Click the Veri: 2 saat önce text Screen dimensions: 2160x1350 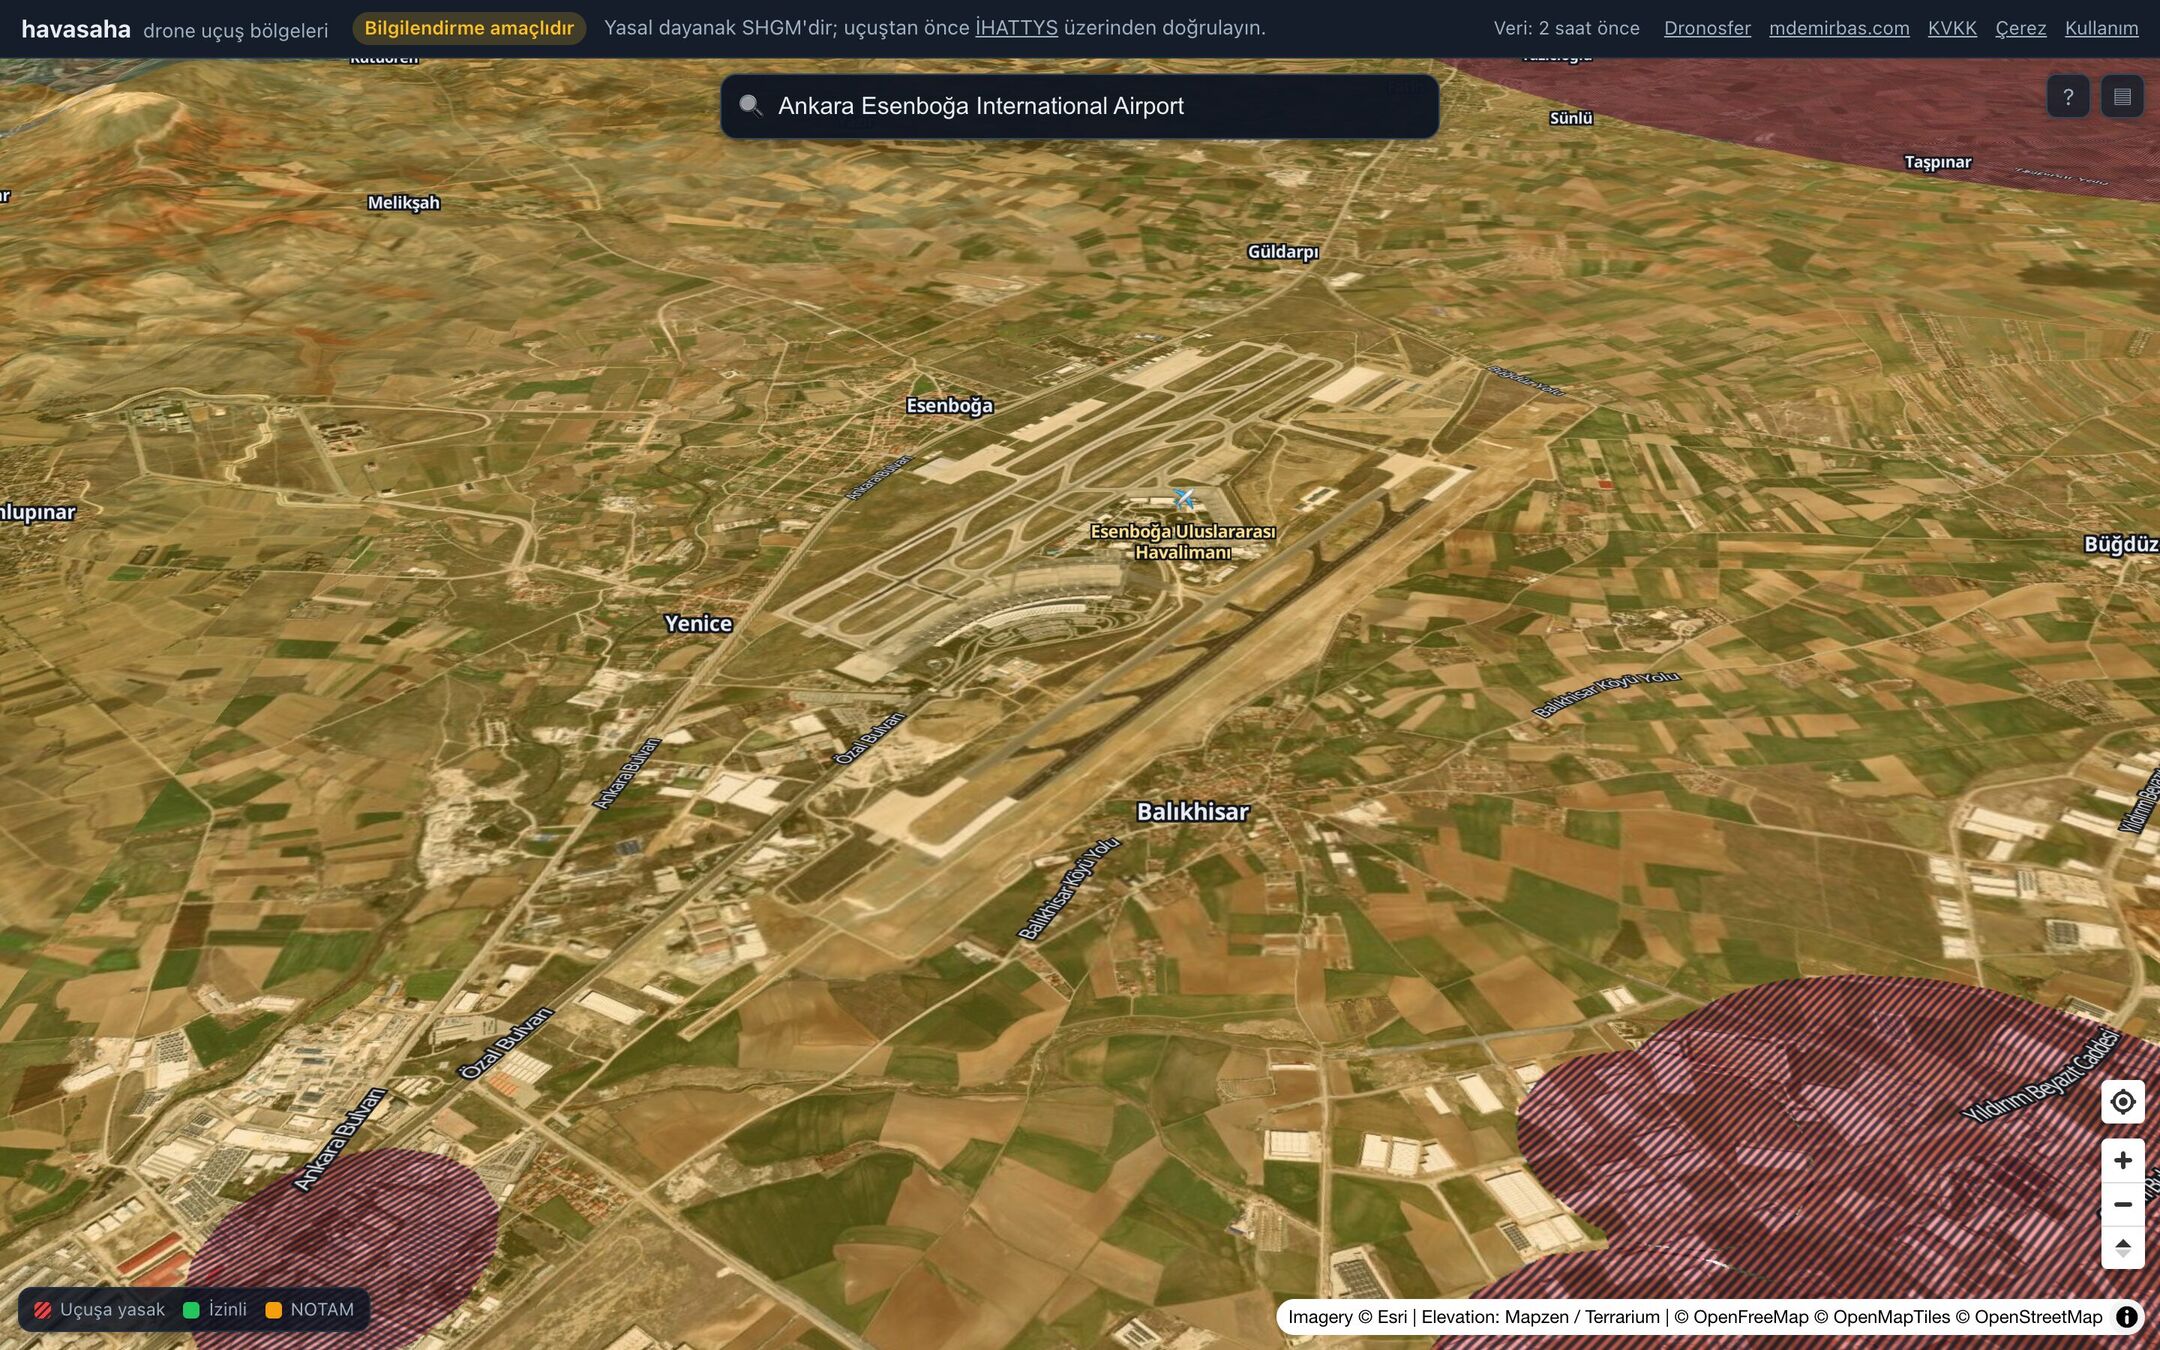pyautogui.click(x=1567, y=28)
